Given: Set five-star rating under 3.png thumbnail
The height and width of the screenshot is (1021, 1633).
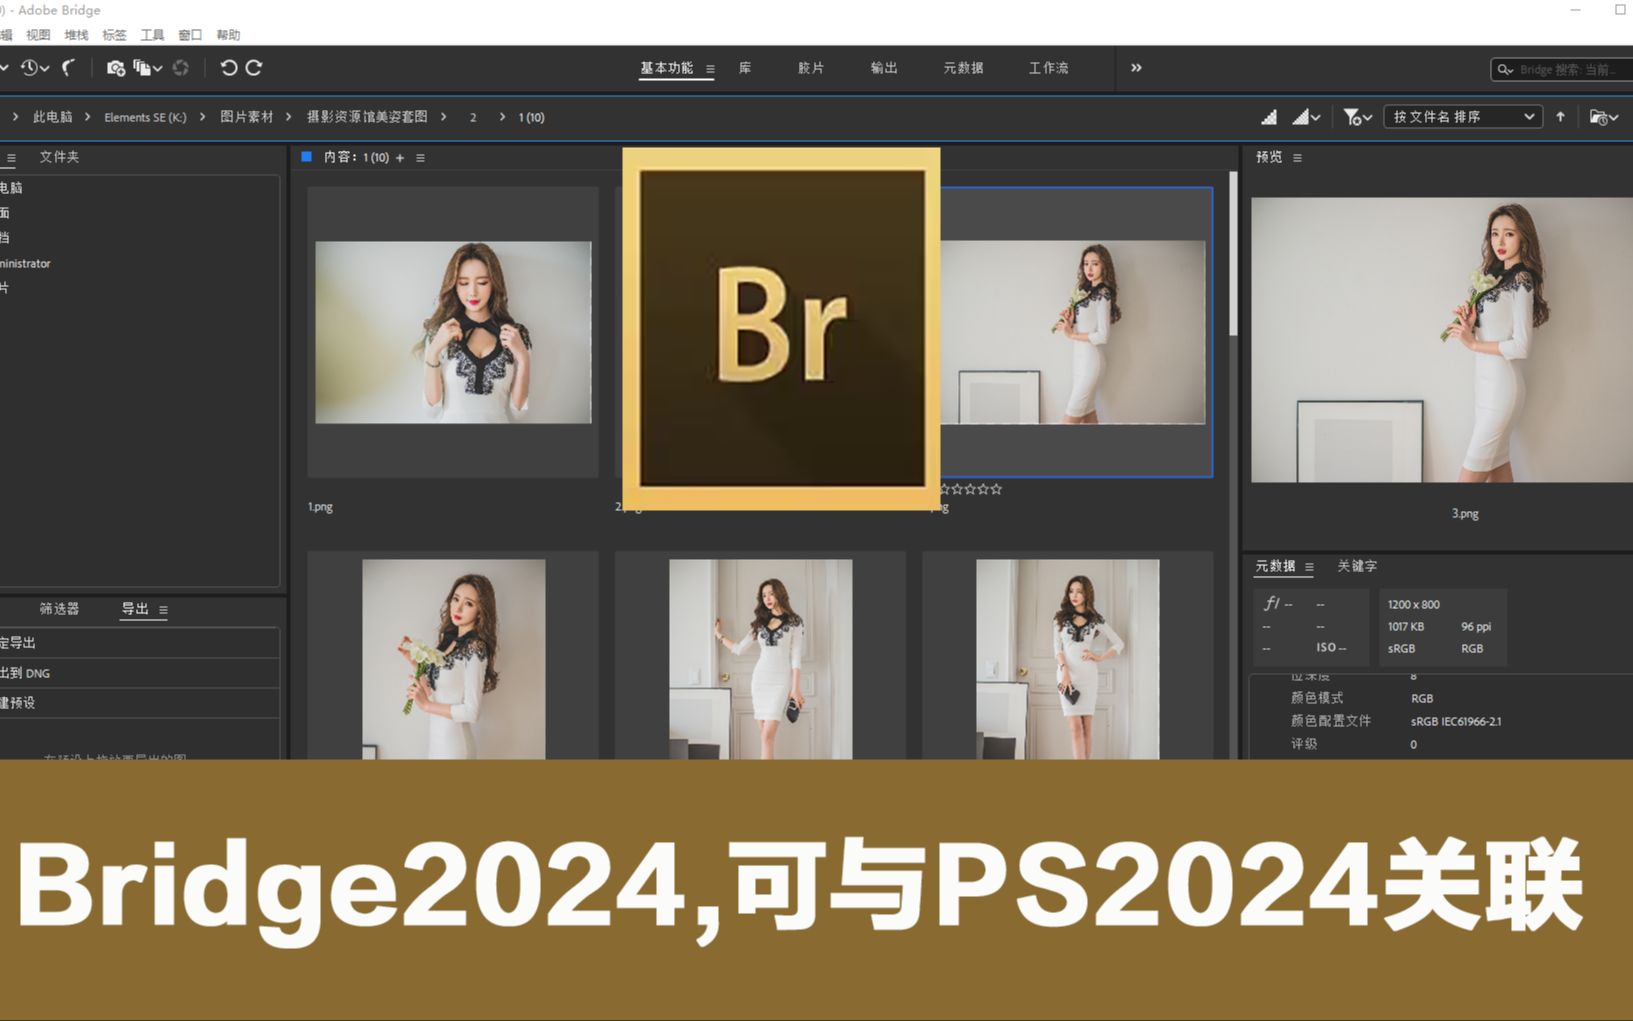Looking at the screenshot, I should (996, 489).
